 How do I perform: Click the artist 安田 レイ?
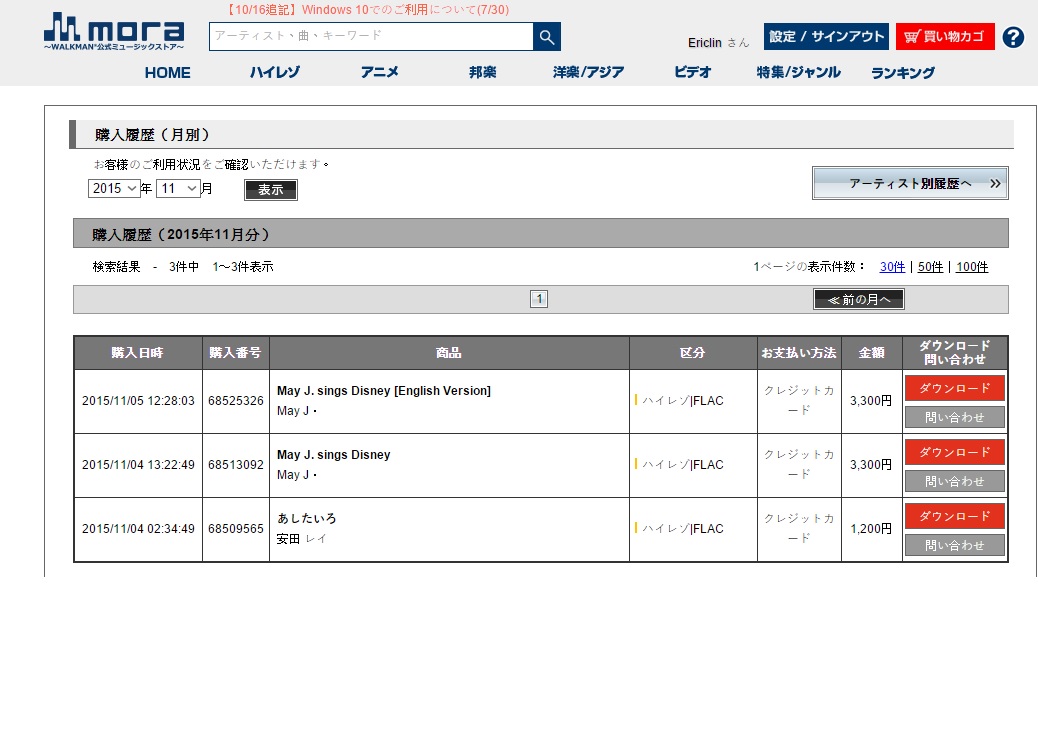click(301, 539)
